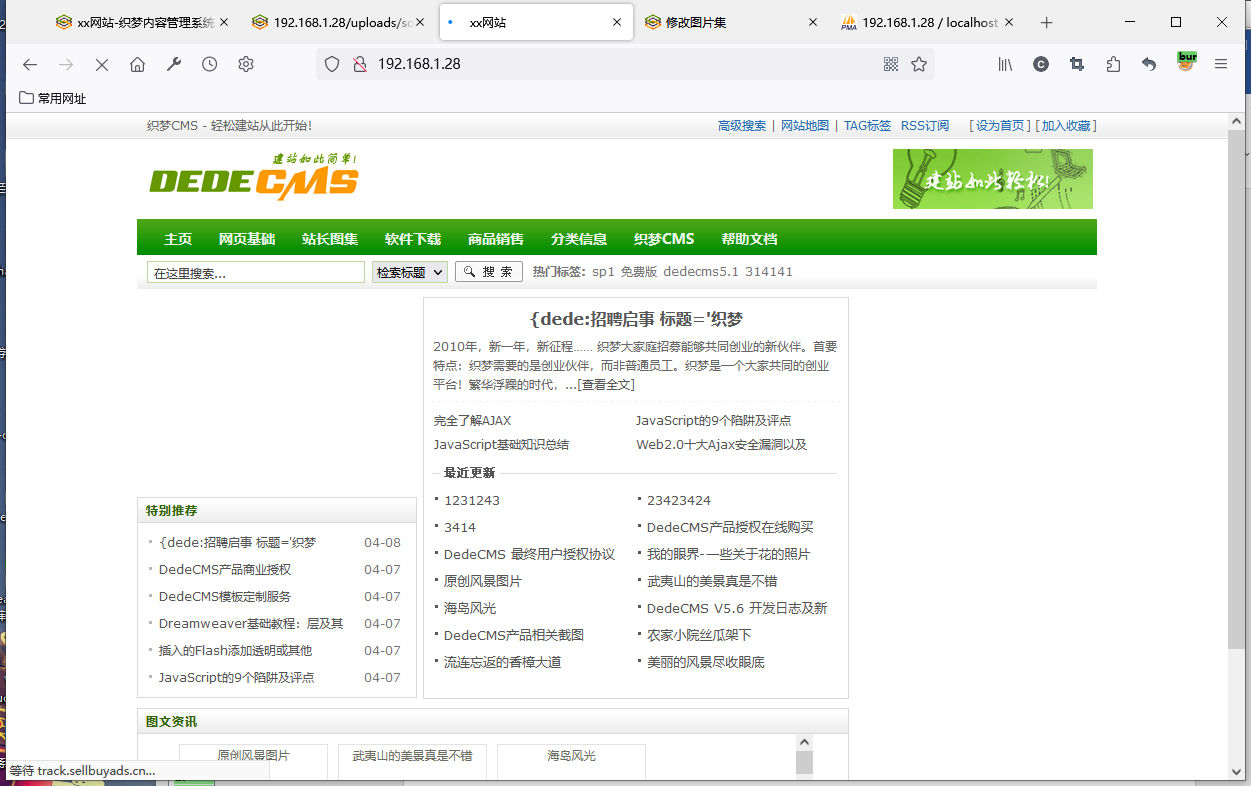Open 插入的Flash添加透明或其他 recommended item
This screenshot has height=786, width=1251.
[x=235, y=651]
